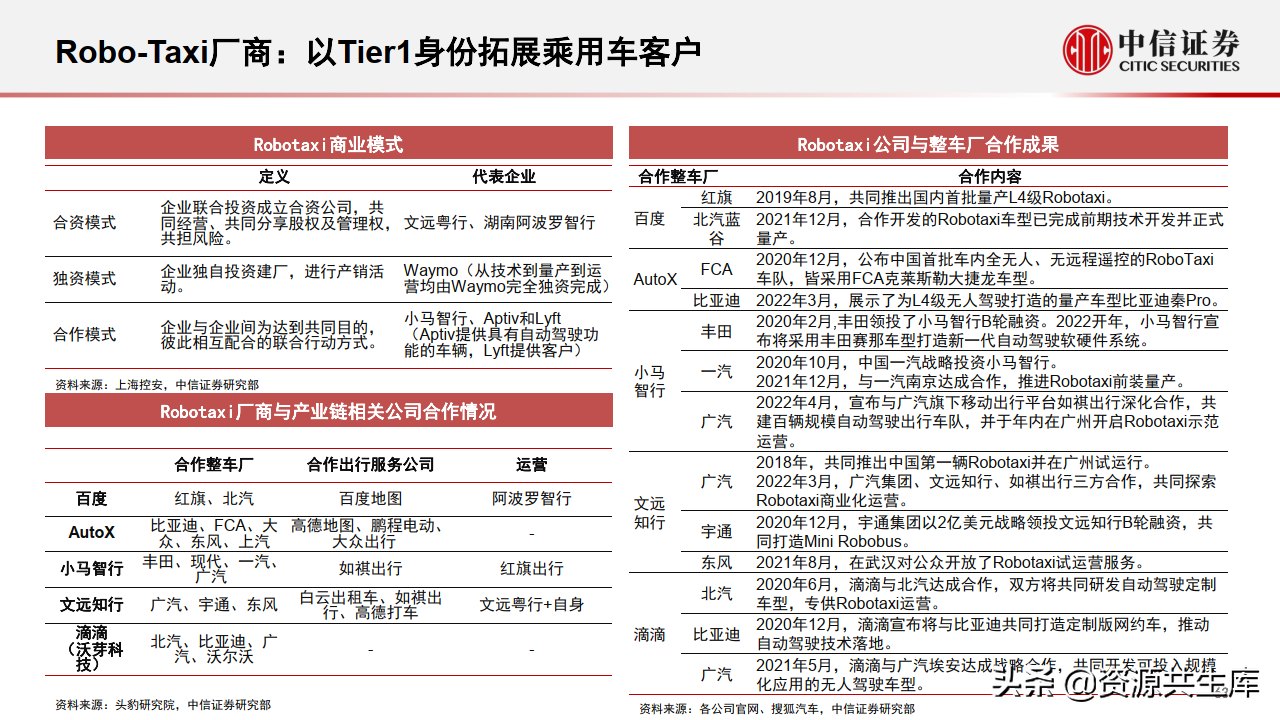Viewport: 1280px width, 720px height.
Task: Click the 一汽 cell in right table
Action: pyautogui.click(x=716, y=371)
